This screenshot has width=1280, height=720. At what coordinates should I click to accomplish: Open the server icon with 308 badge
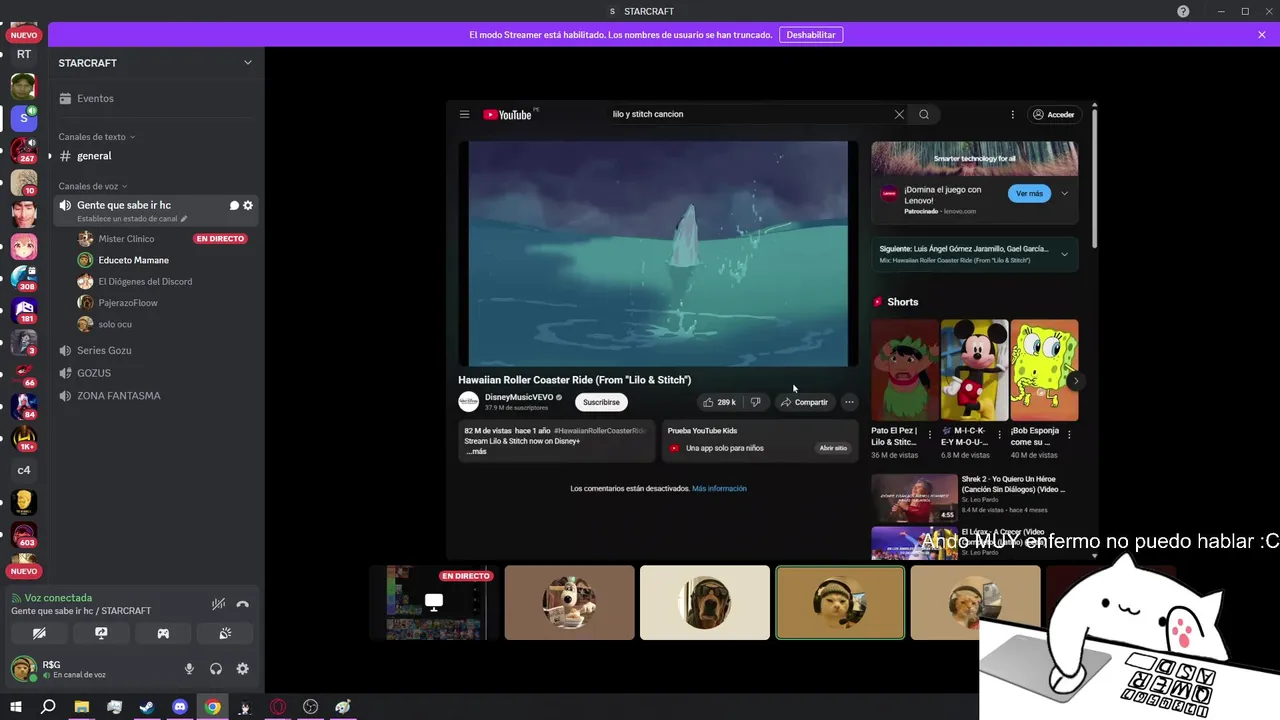point(24,278)
